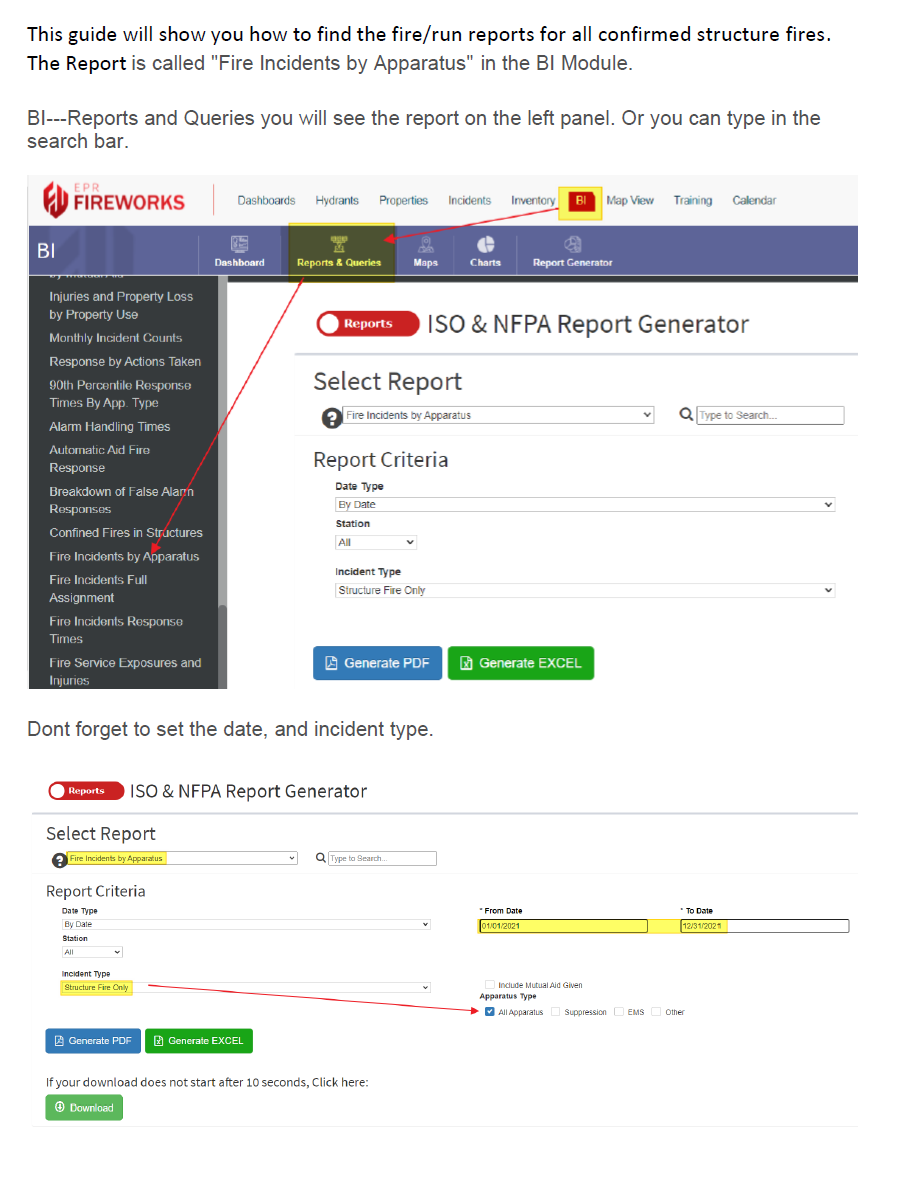Select Fire Incidents by Apparatus report
Viewport: 922px width, 1178px height.
tap(124, 557)
